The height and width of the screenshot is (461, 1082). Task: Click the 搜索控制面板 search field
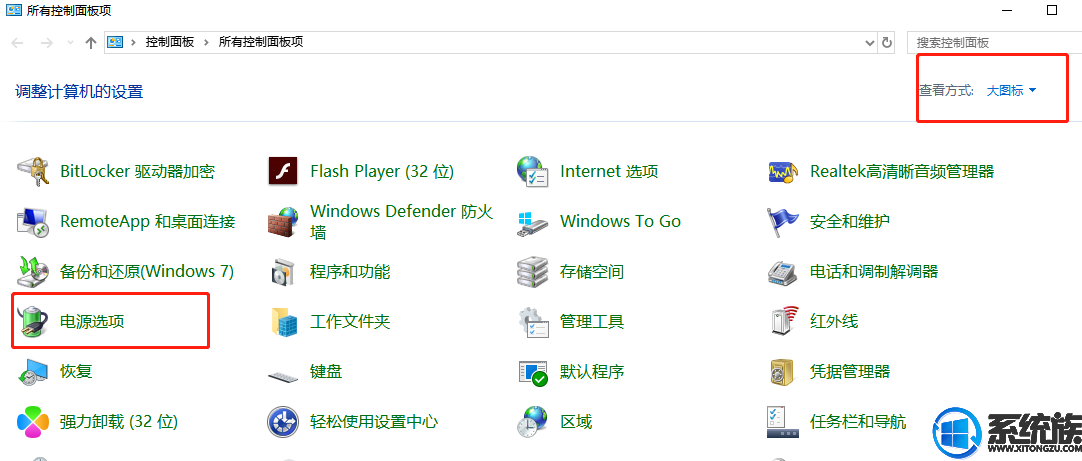[994, 43]
